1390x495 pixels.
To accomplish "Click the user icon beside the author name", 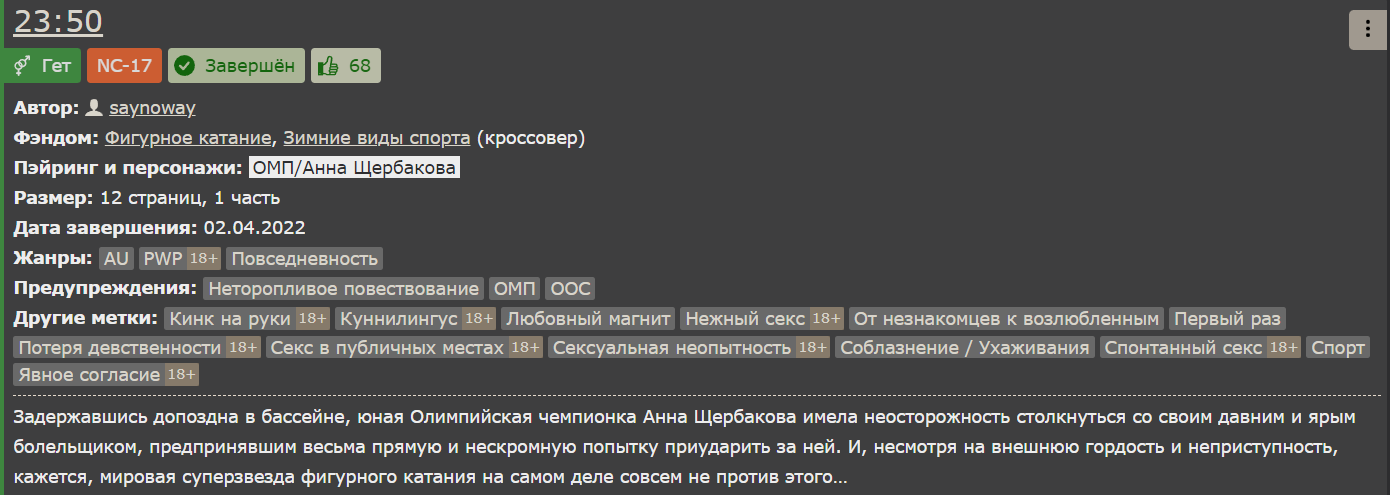I will point(94,108).
